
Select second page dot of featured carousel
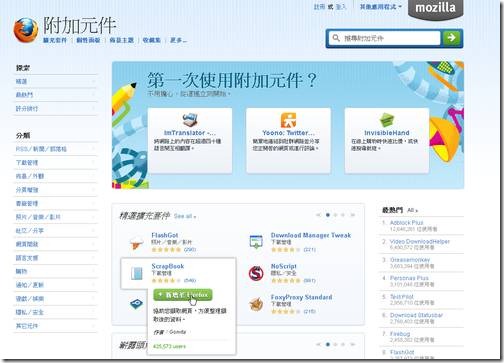[x=336, y=215]
